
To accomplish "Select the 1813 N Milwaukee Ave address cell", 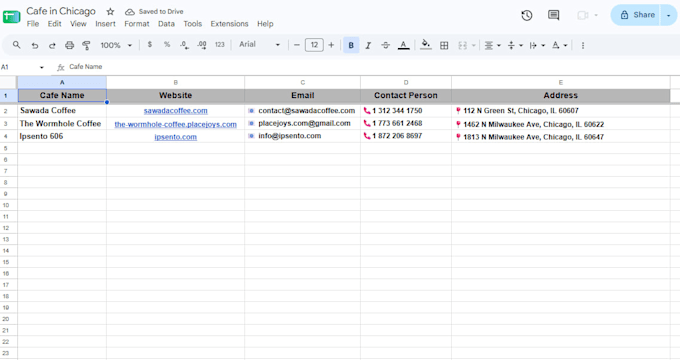I will tap(561, 137).
